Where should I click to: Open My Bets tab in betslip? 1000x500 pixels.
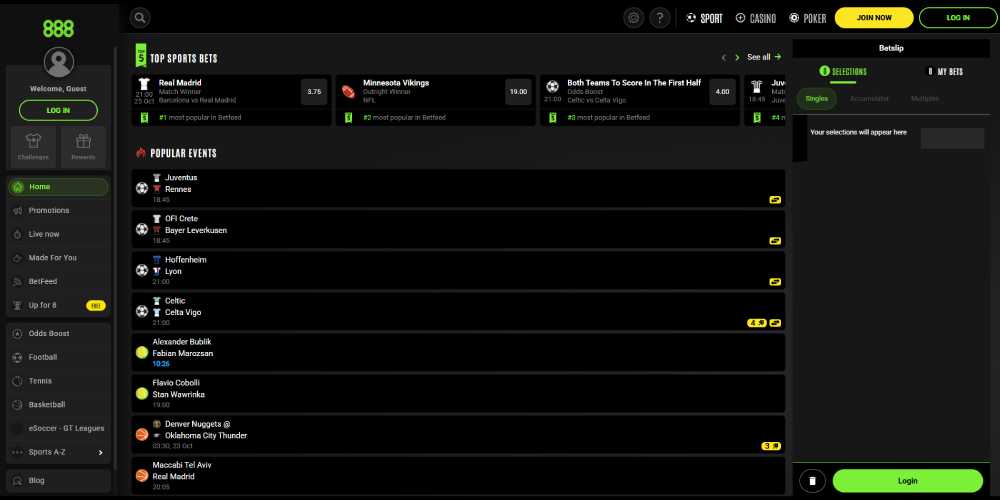point(945,71)
